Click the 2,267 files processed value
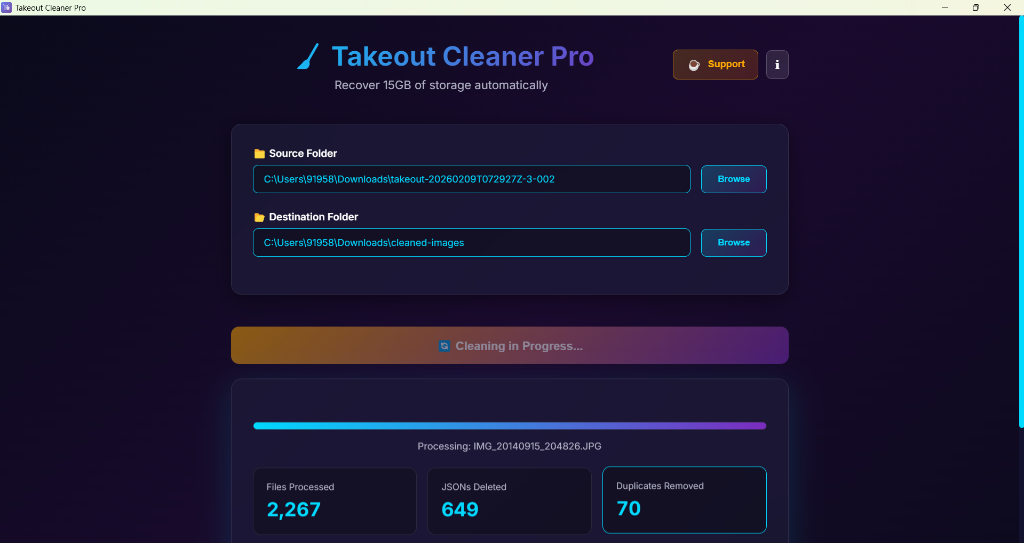The width and height of the screenshot is (1024, 543). [x=294, y=510]
